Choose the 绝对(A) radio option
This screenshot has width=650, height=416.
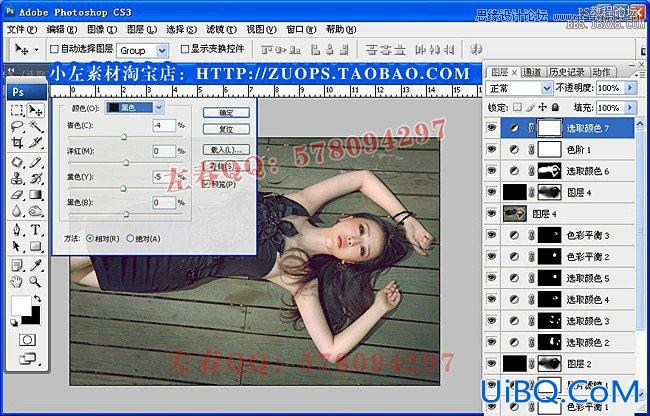130,239
